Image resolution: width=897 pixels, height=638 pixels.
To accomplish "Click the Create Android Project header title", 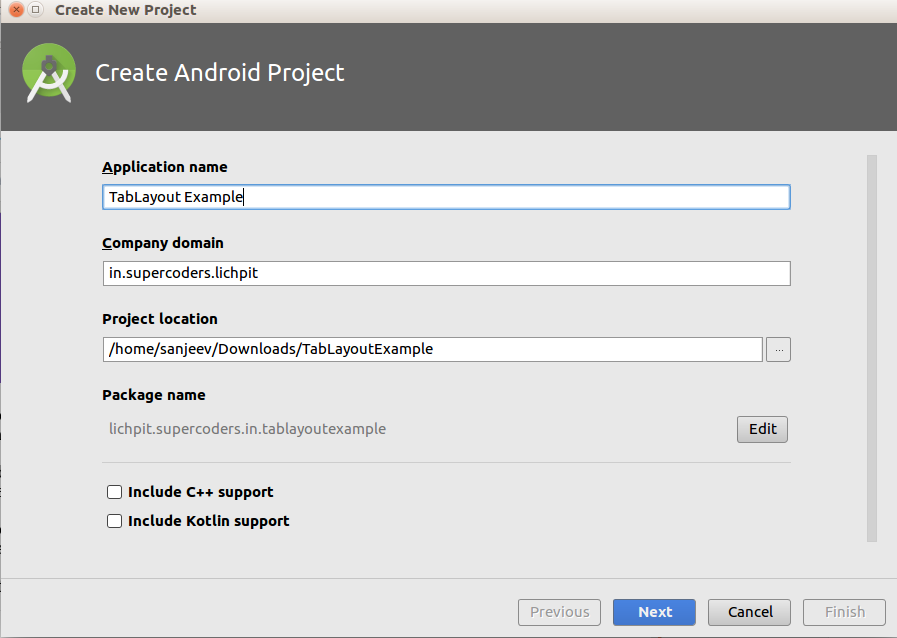I will click(x=220, y=73).
